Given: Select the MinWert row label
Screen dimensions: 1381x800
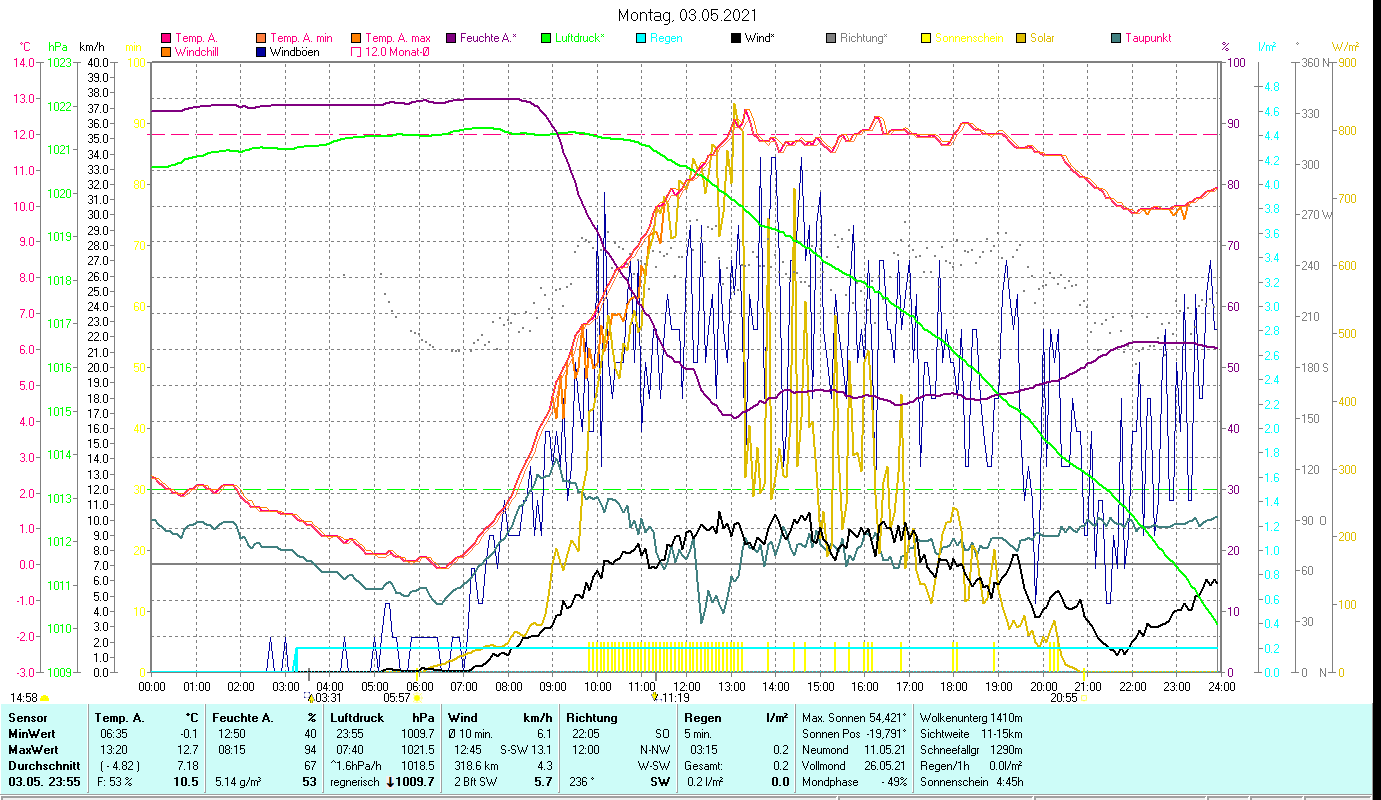Looking at the screenshot, I should 31,734.
